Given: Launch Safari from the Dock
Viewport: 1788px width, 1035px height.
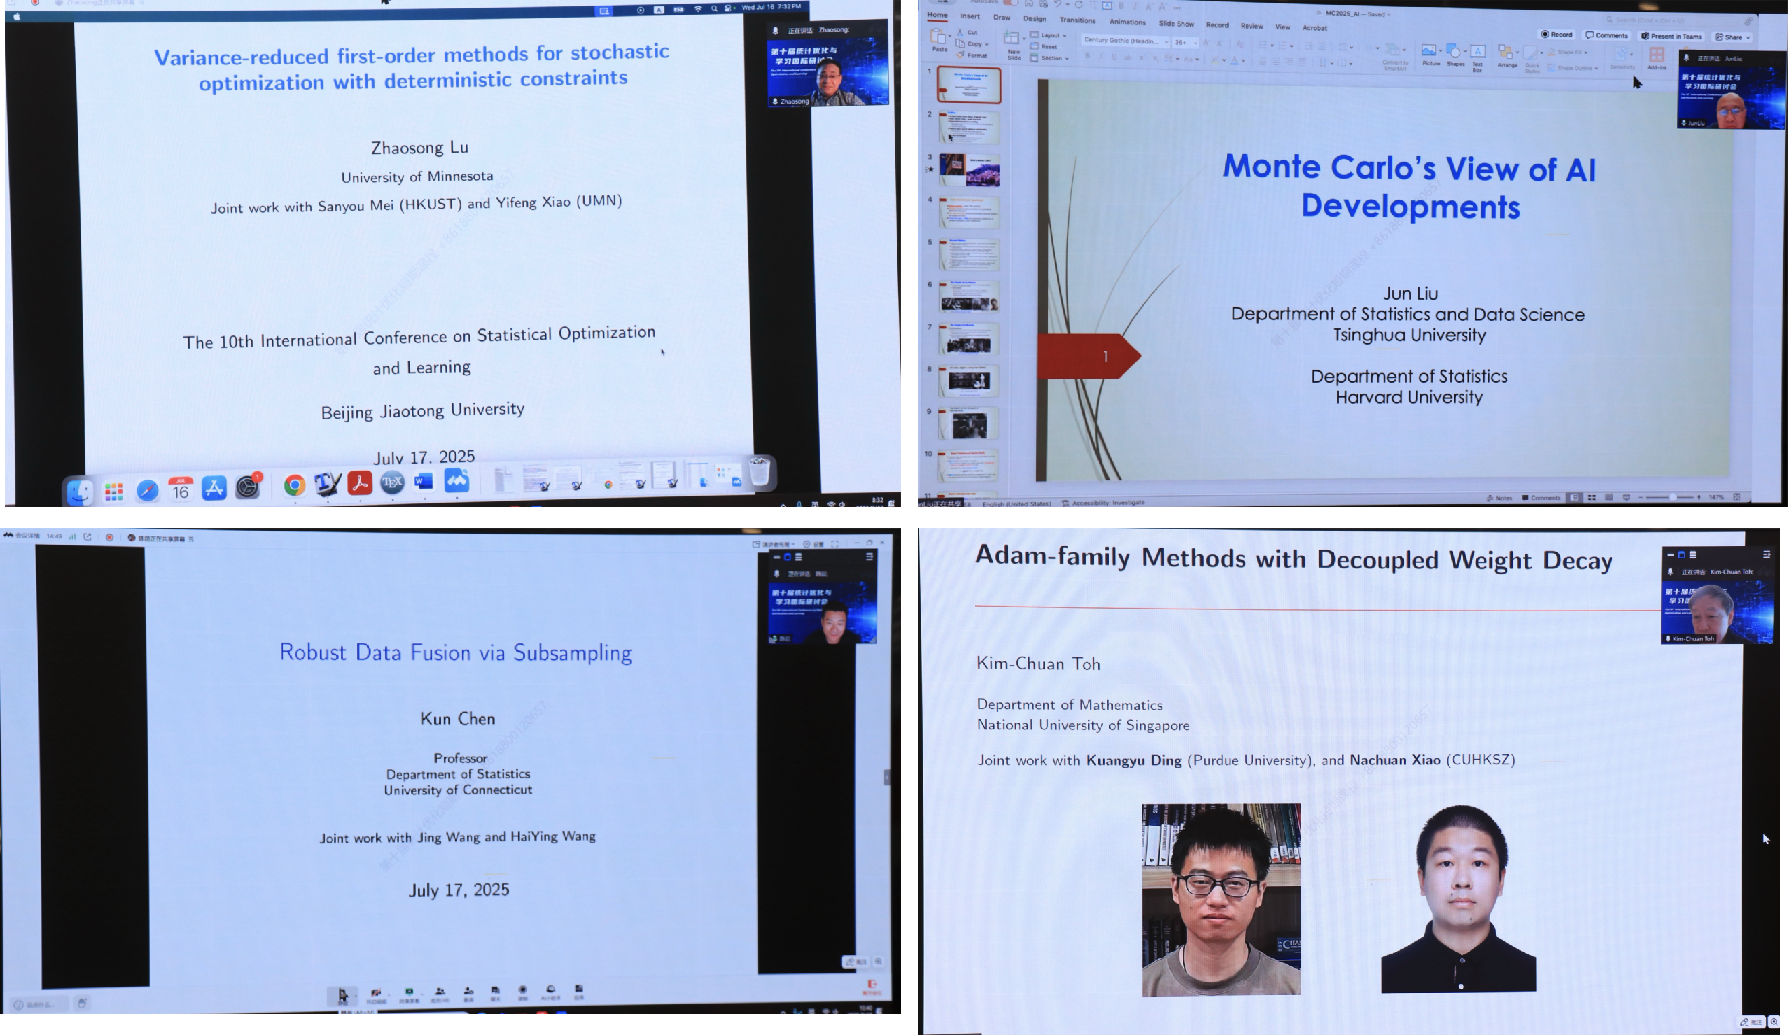Looking at the screenshot, I should coord(147,490).
